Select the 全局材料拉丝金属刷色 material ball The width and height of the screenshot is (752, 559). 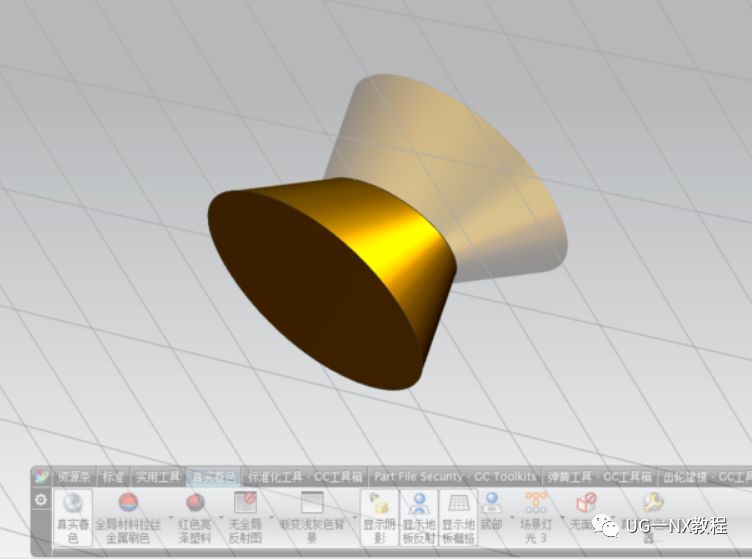pyautogui.click(x=128, y=517)
